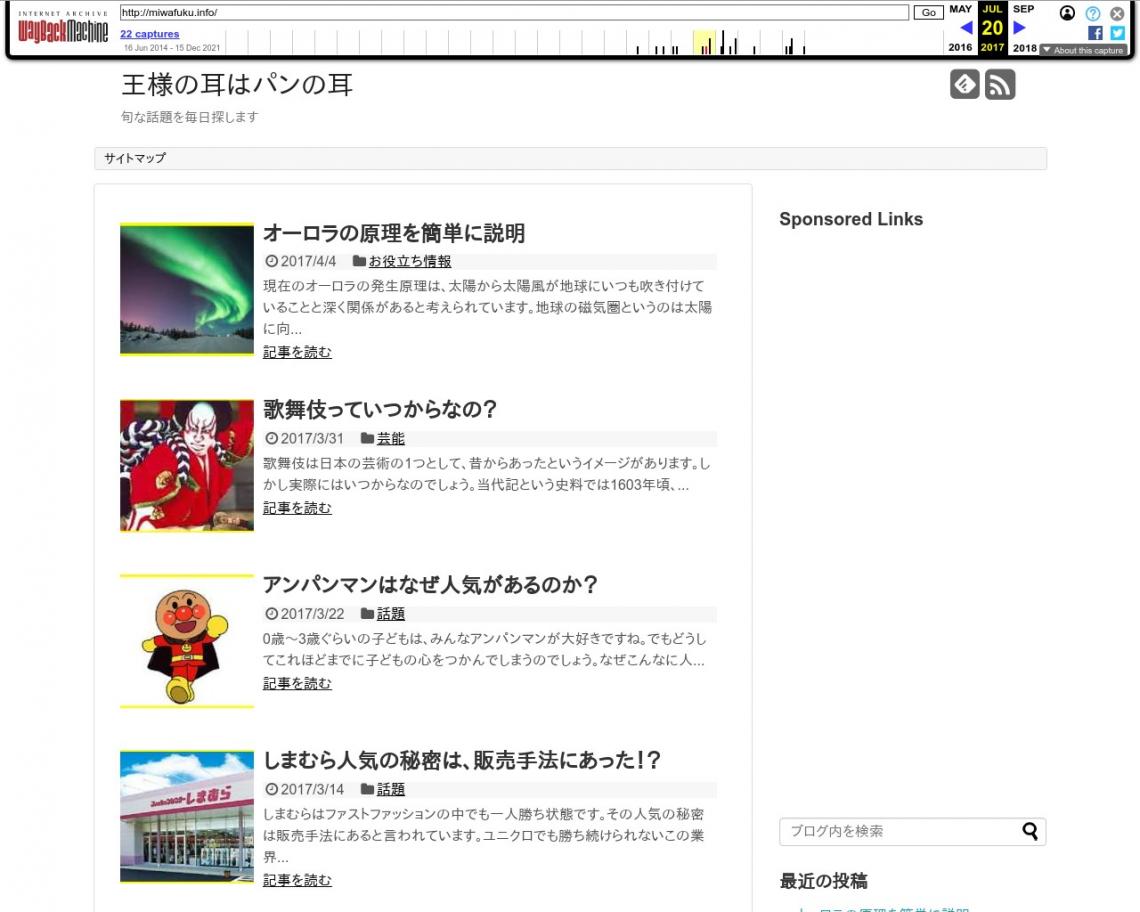Click 記事を読む for the kabuki article
Viewport: 1140px width, 912px height.
[297, 508]
